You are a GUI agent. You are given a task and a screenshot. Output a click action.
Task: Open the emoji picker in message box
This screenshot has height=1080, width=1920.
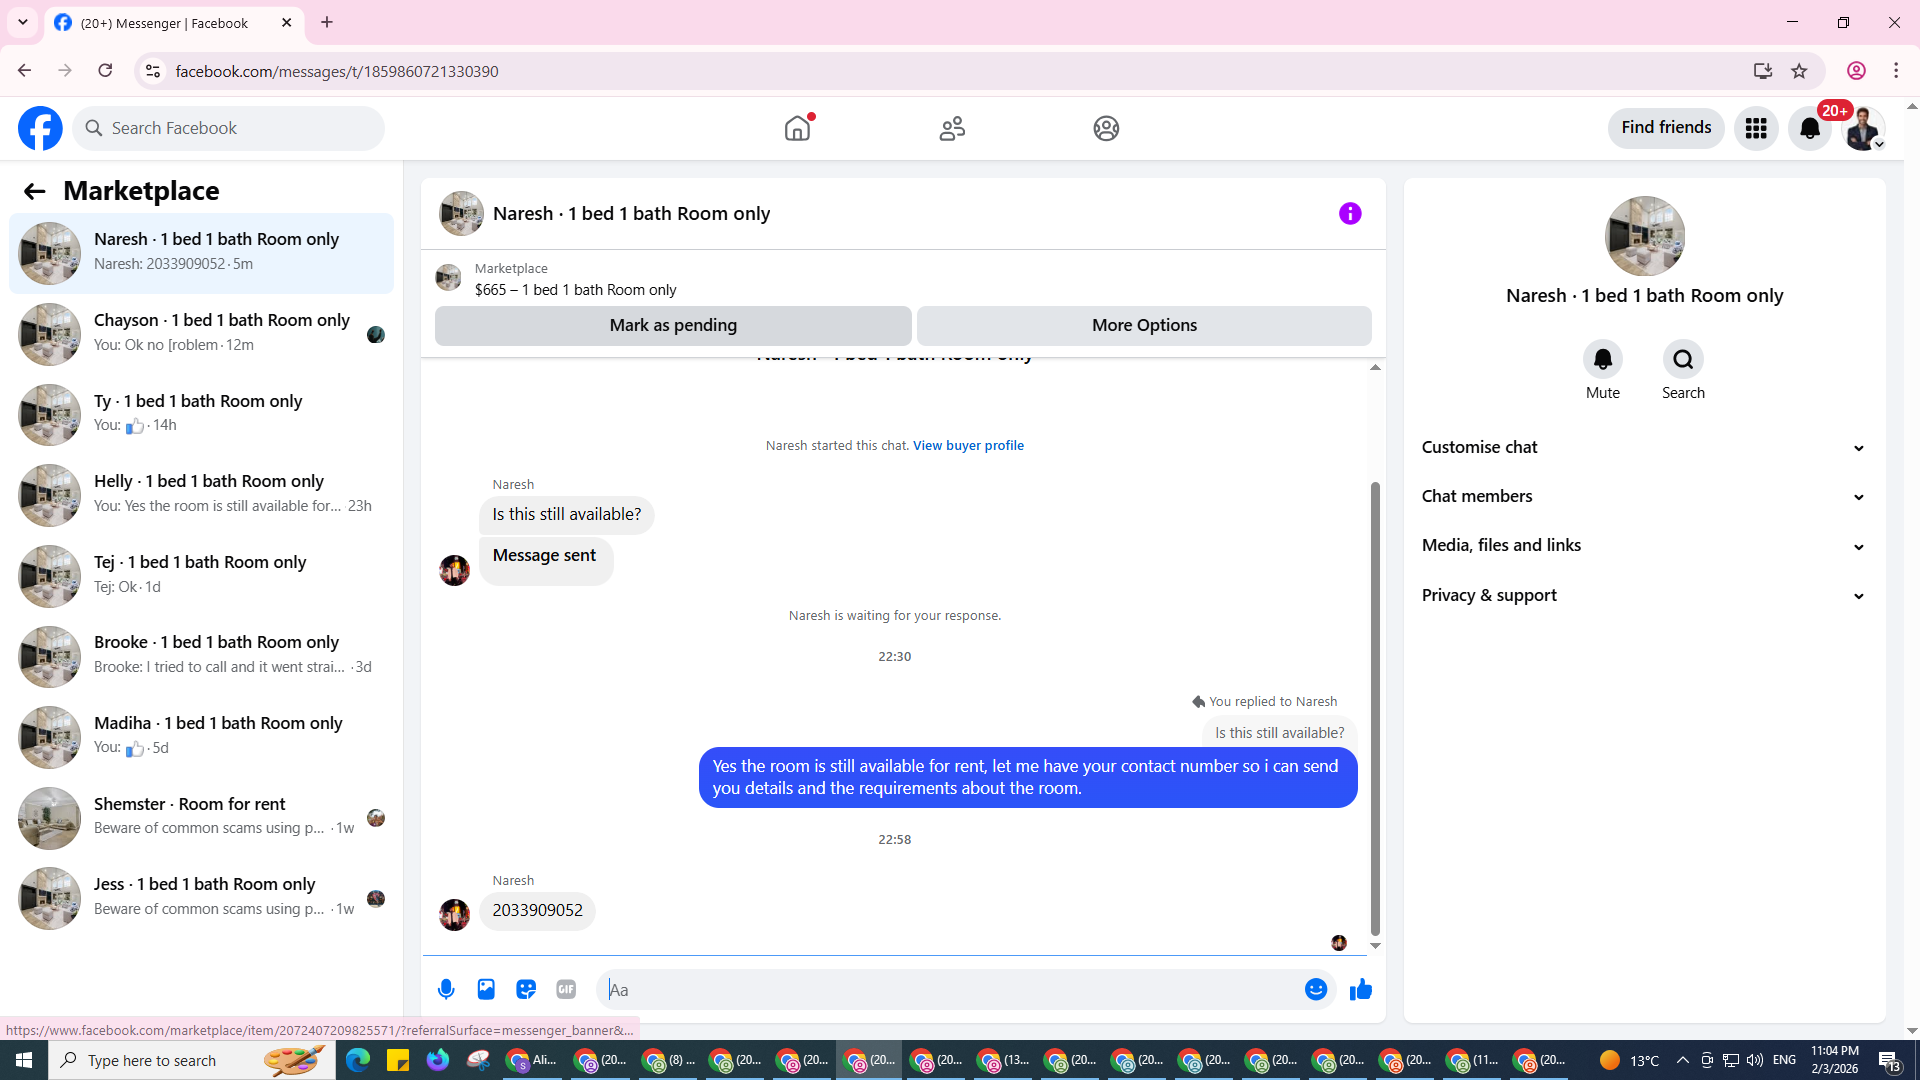click(x=1316, y=989)
